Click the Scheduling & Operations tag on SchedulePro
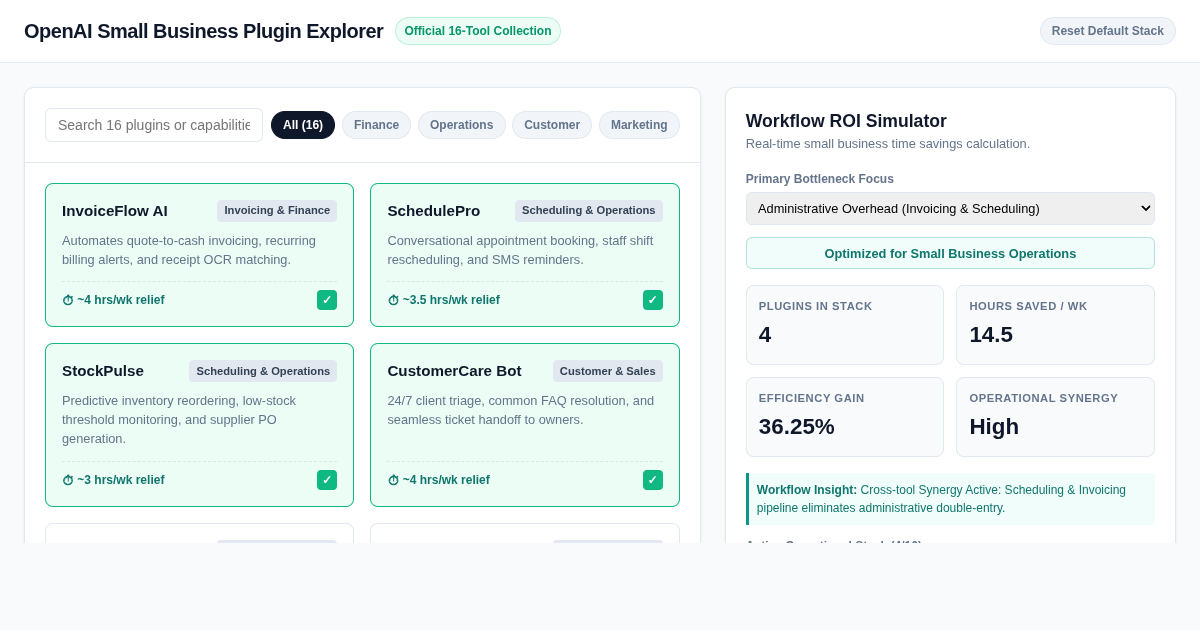The height and width of the screenshot is (630, 1200). point(589,210)
